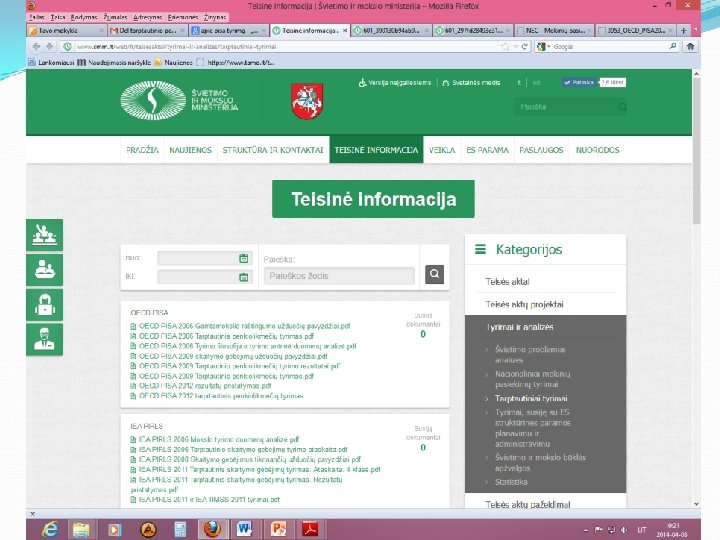Open the ES PARAMA navigation item
Screen dimensions: 720x540
(487, 150)
